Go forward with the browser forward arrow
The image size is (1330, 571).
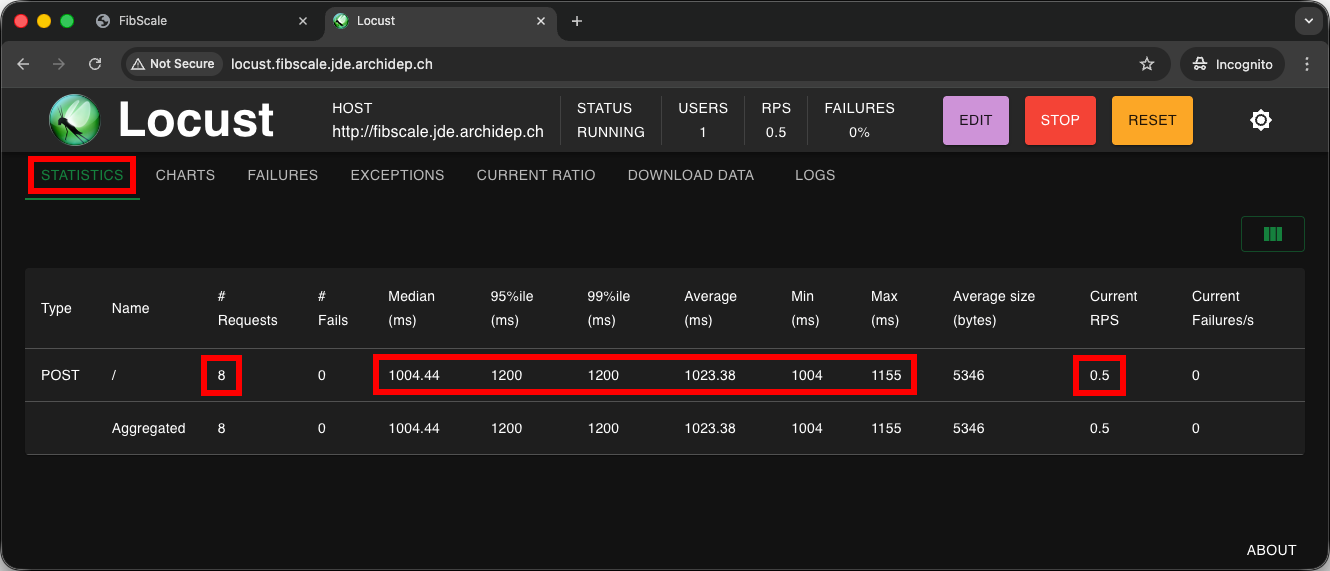coord(59,64)
